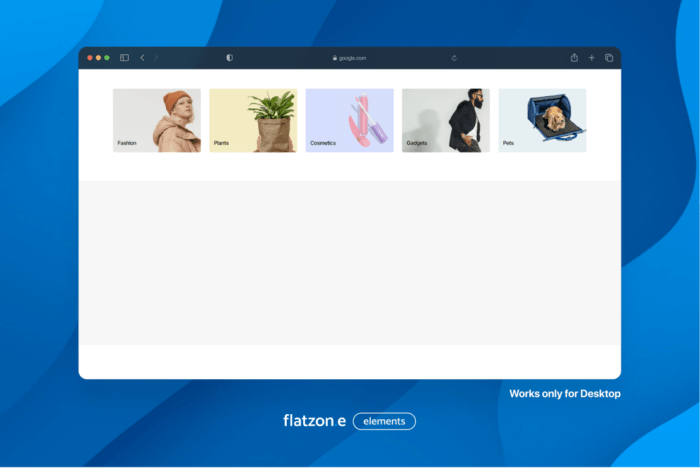Open the Cosmetics category card
Screen dimensions: 700x468
pyautogui.click(x=349, y=120)
